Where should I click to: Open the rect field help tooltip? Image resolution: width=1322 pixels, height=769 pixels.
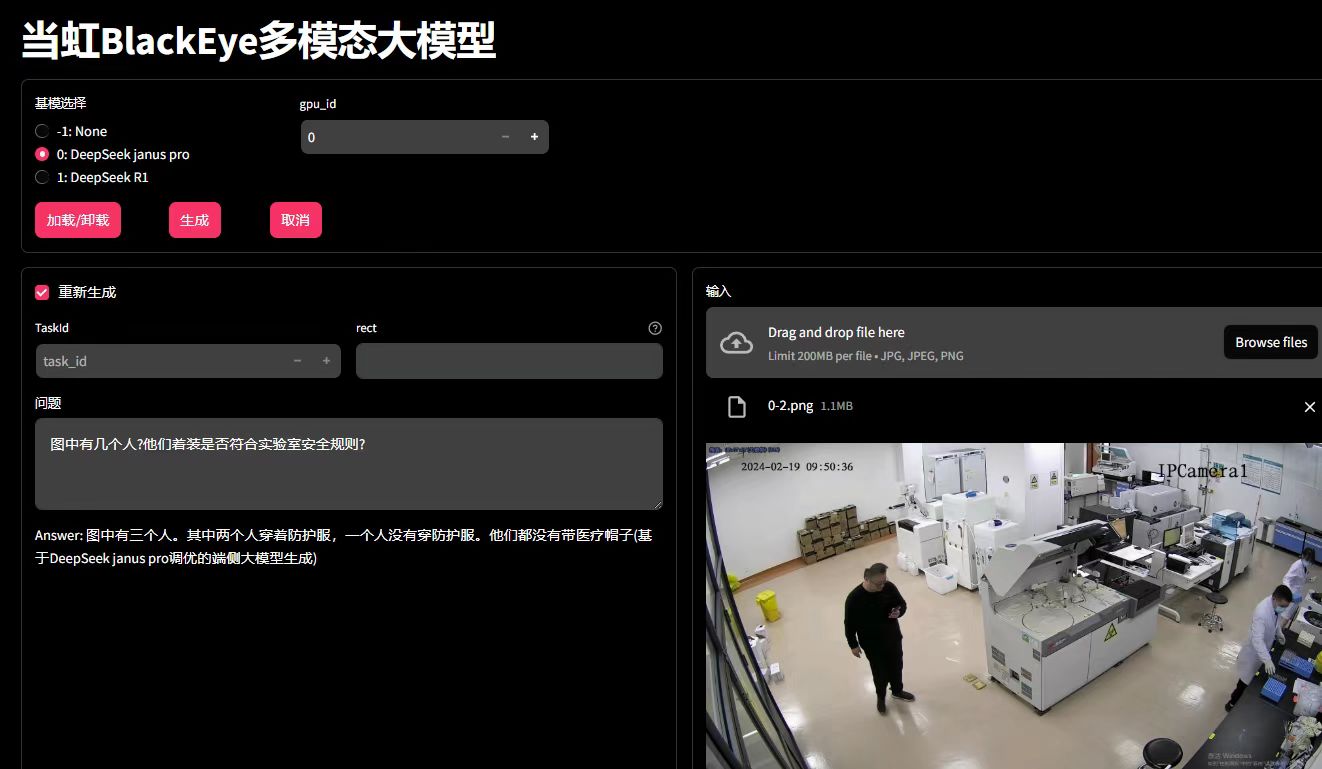tap(654, 327)
